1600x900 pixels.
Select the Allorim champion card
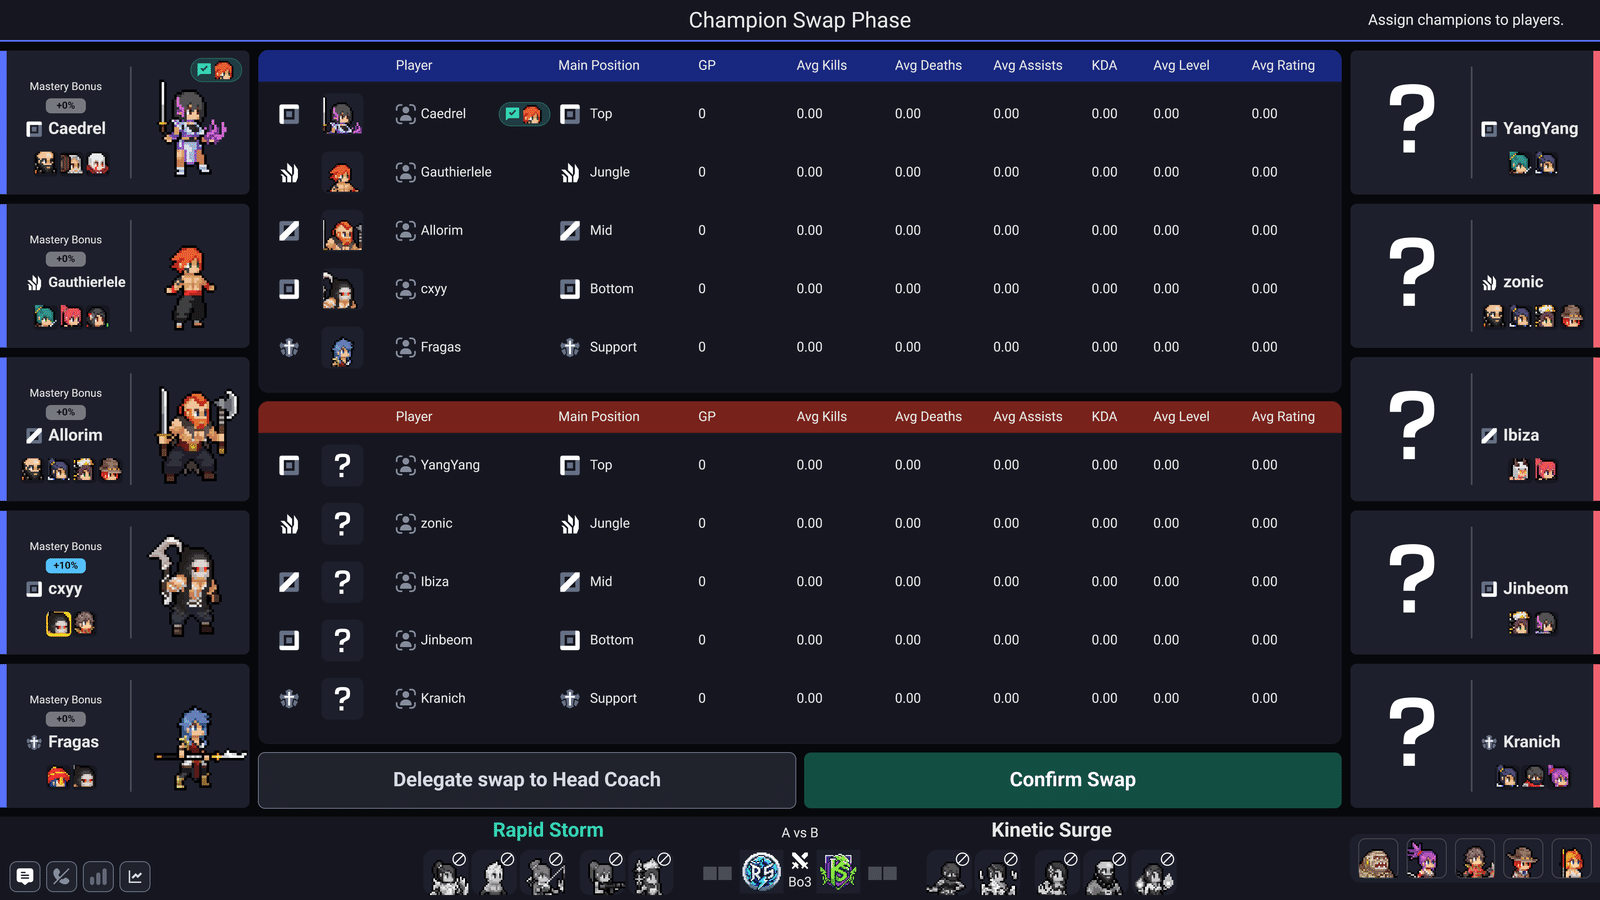(125, 429)
